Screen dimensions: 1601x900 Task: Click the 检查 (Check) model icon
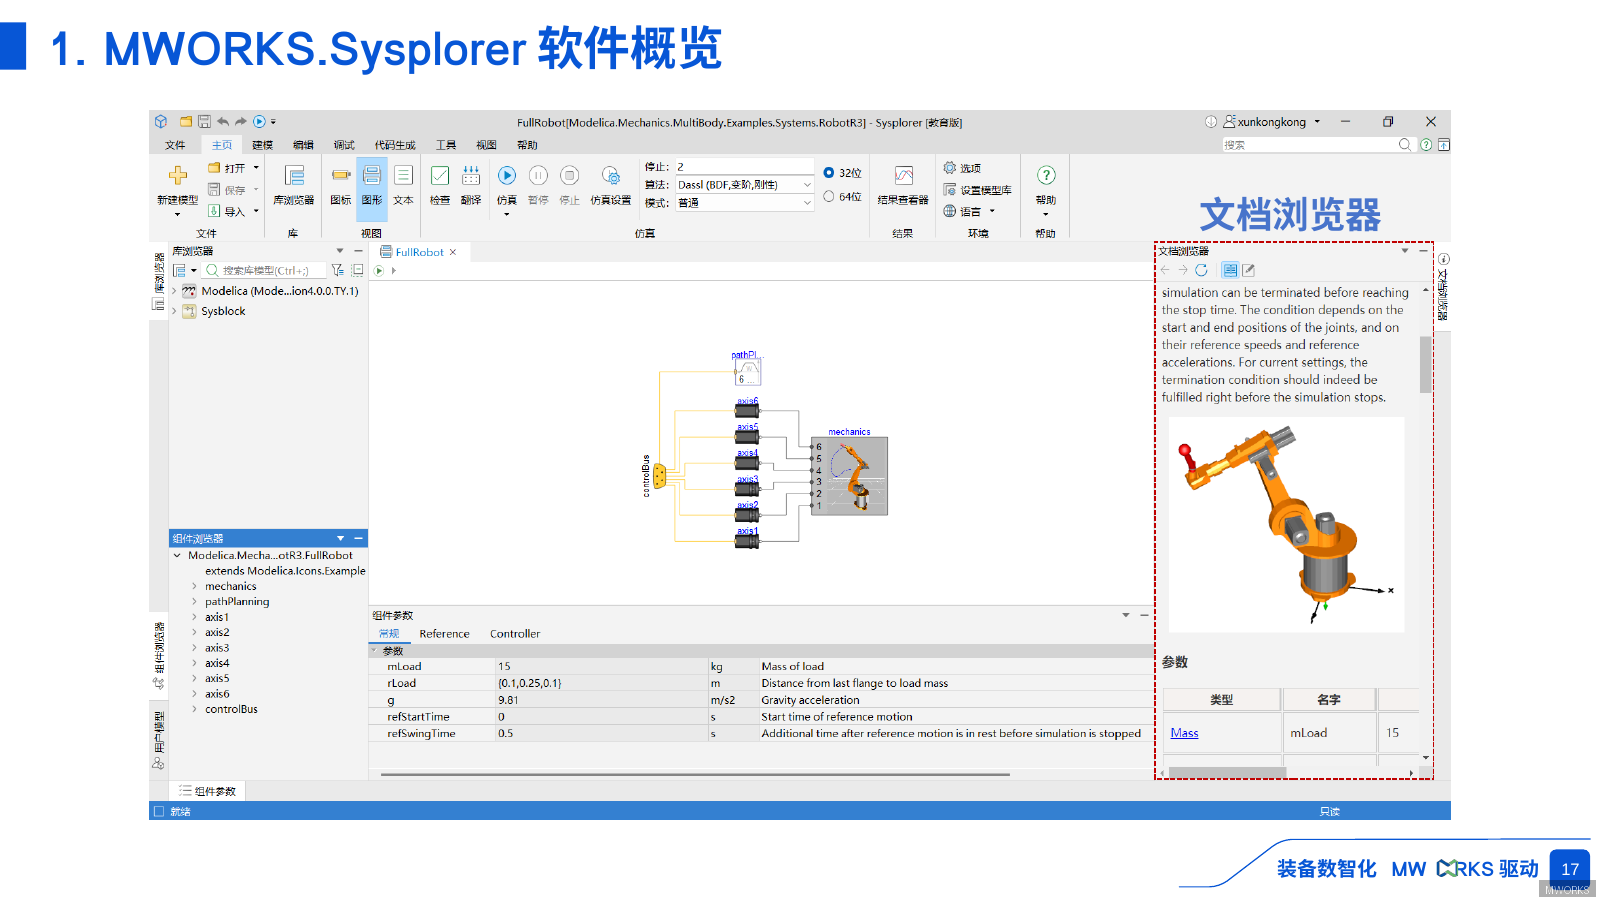[x=440, y=177]
